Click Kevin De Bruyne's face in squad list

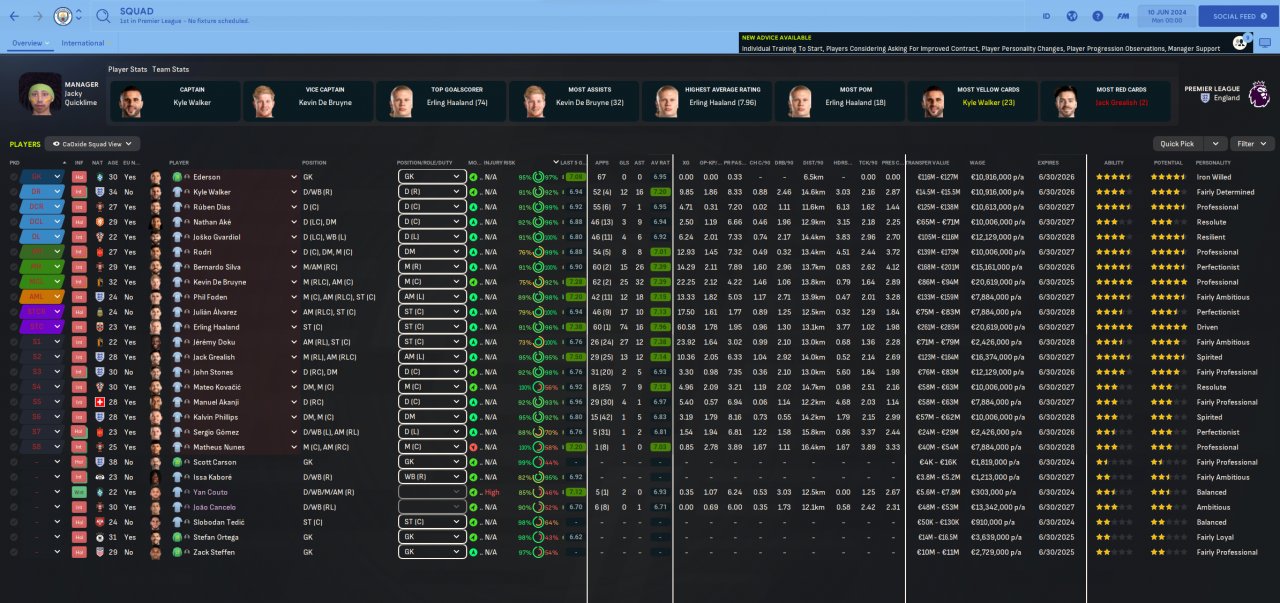click(x=156, y=282)
